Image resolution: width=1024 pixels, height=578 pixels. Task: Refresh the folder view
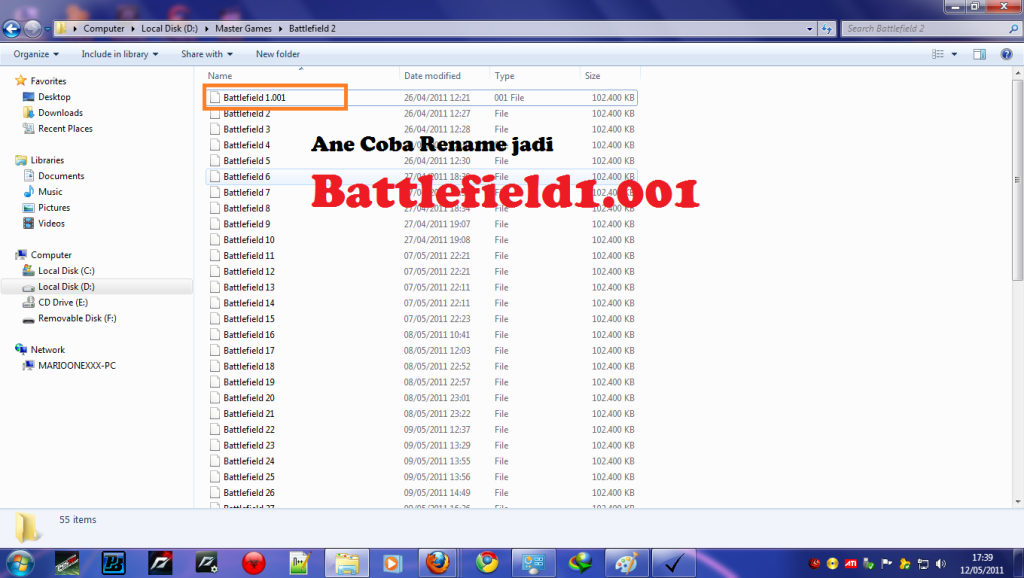[x=827, y=29]
